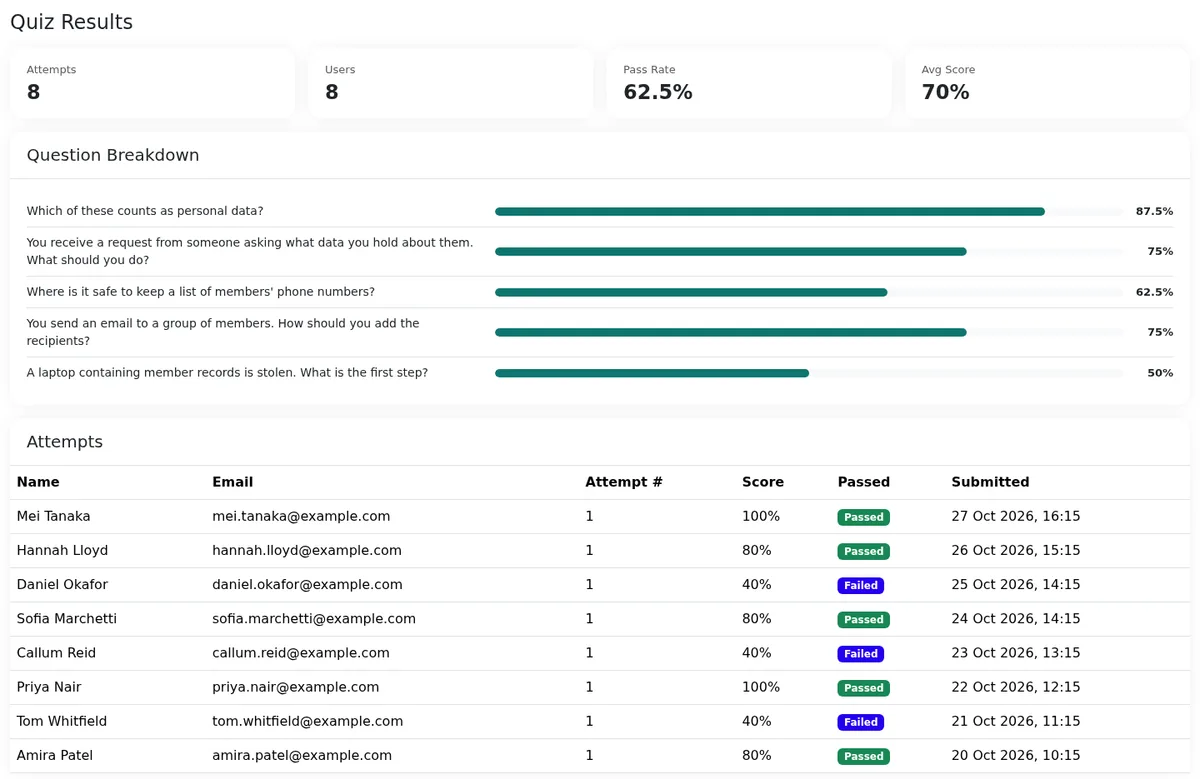Click the 100% score in Priya Nair's row
This screenshot has width=1200, height=779.
coord(761,687)
